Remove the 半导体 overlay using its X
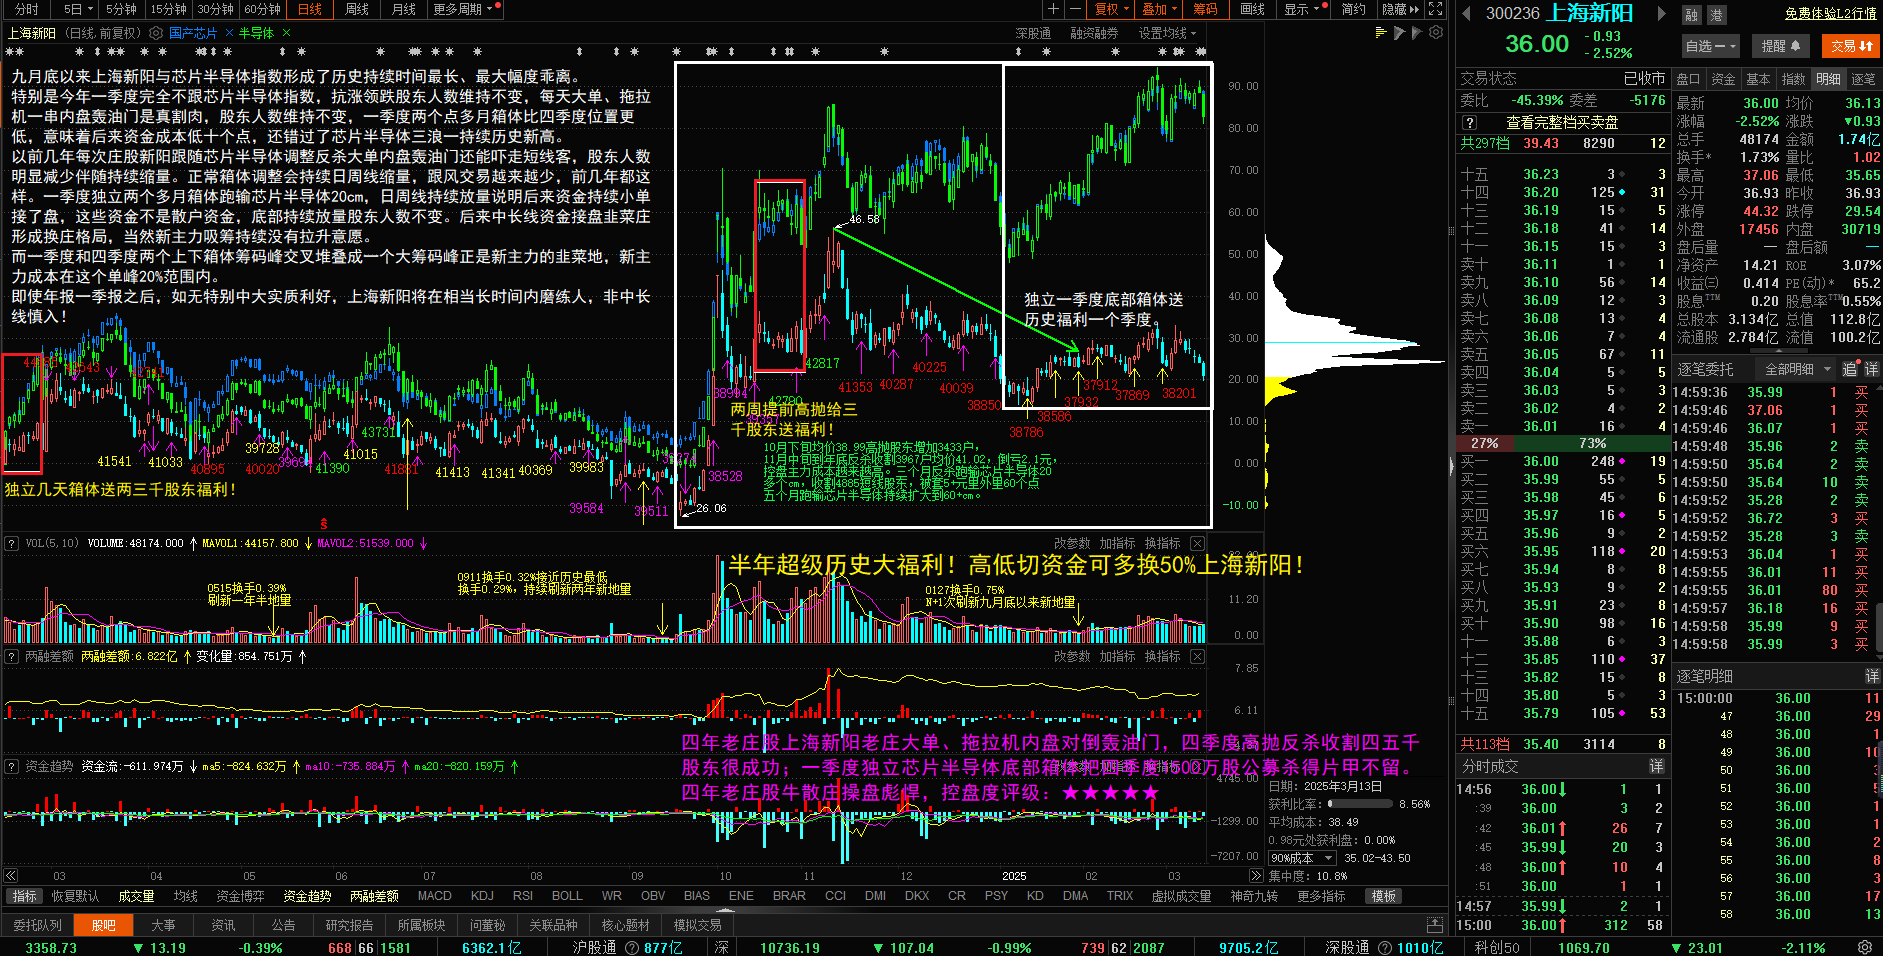The image size is (1883, 956). tap(285, 33)
